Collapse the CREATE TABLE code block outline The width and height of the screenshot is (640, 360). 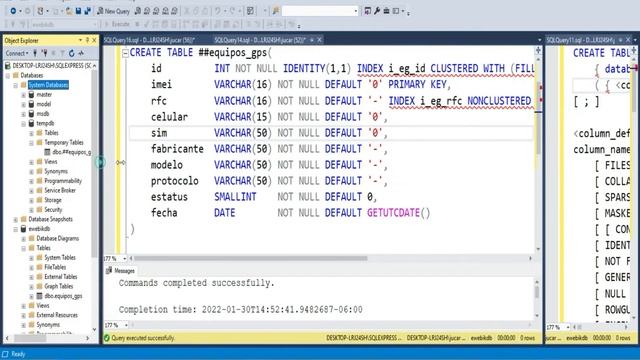[x=125, y=53]
